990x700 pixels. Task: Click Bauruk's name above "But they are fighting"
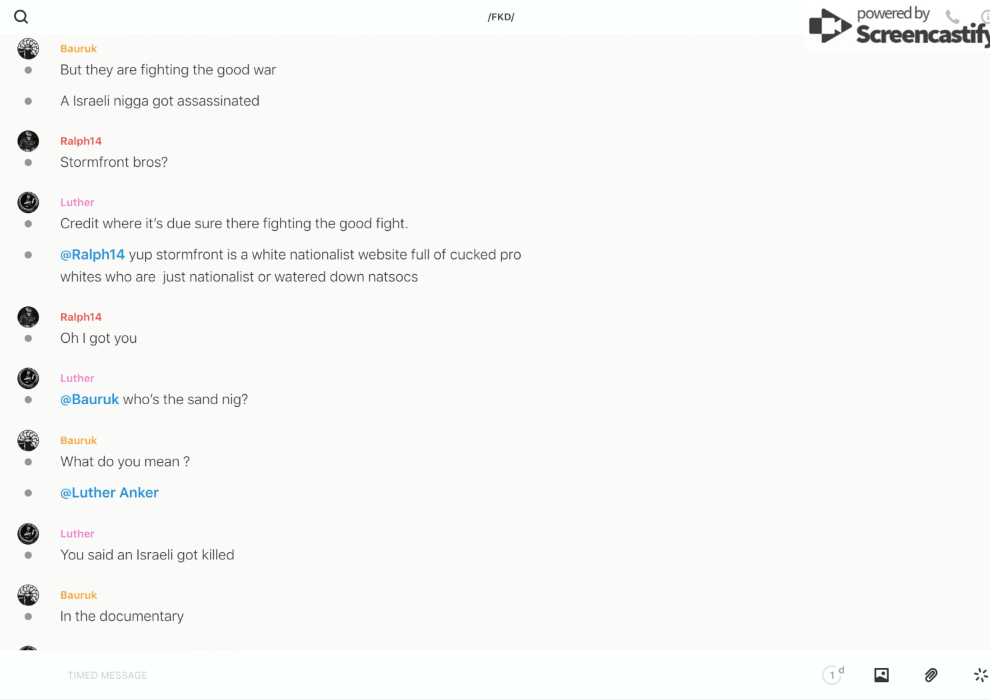(78, 48)
